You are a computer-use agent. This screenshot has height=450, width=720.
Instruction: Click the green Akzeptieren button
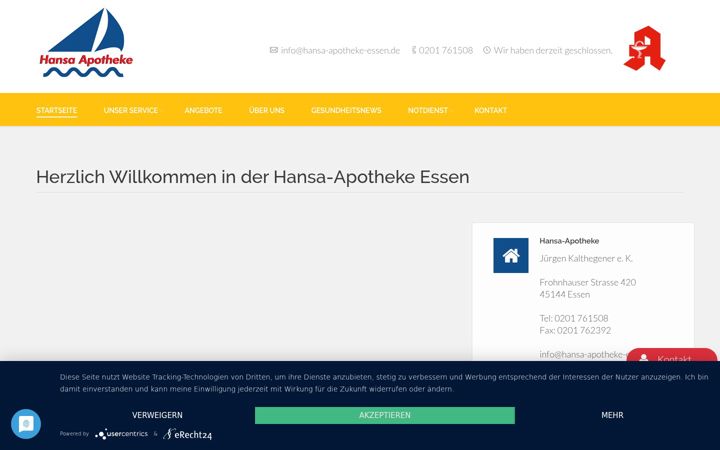coord(385,415)
